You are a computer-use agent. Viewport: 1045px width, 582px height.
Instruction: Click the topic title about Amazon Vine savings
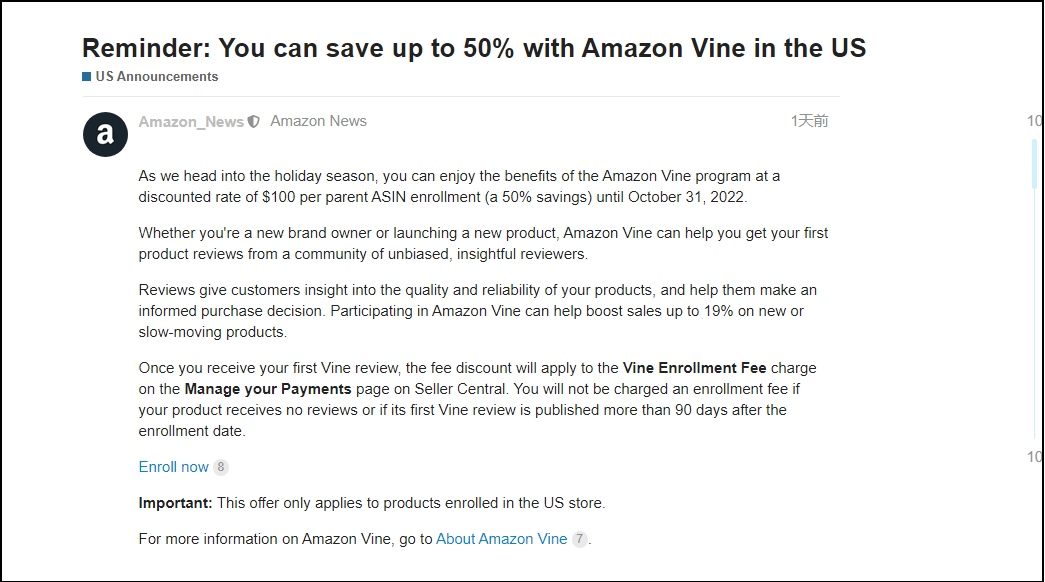[473, 48]
